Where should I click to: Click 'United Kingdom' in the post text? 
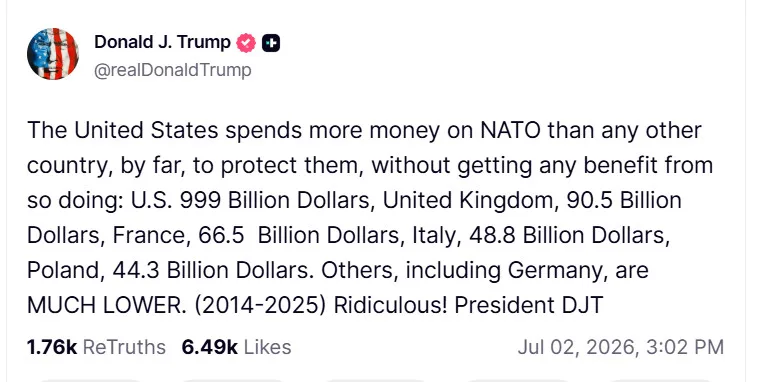point(470,200)
